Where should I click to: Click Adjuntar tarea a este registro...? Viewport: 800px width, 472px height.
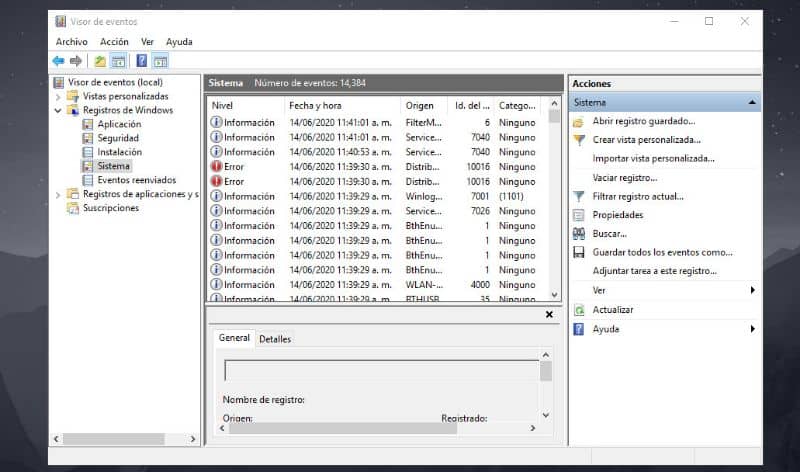(655, 271)
